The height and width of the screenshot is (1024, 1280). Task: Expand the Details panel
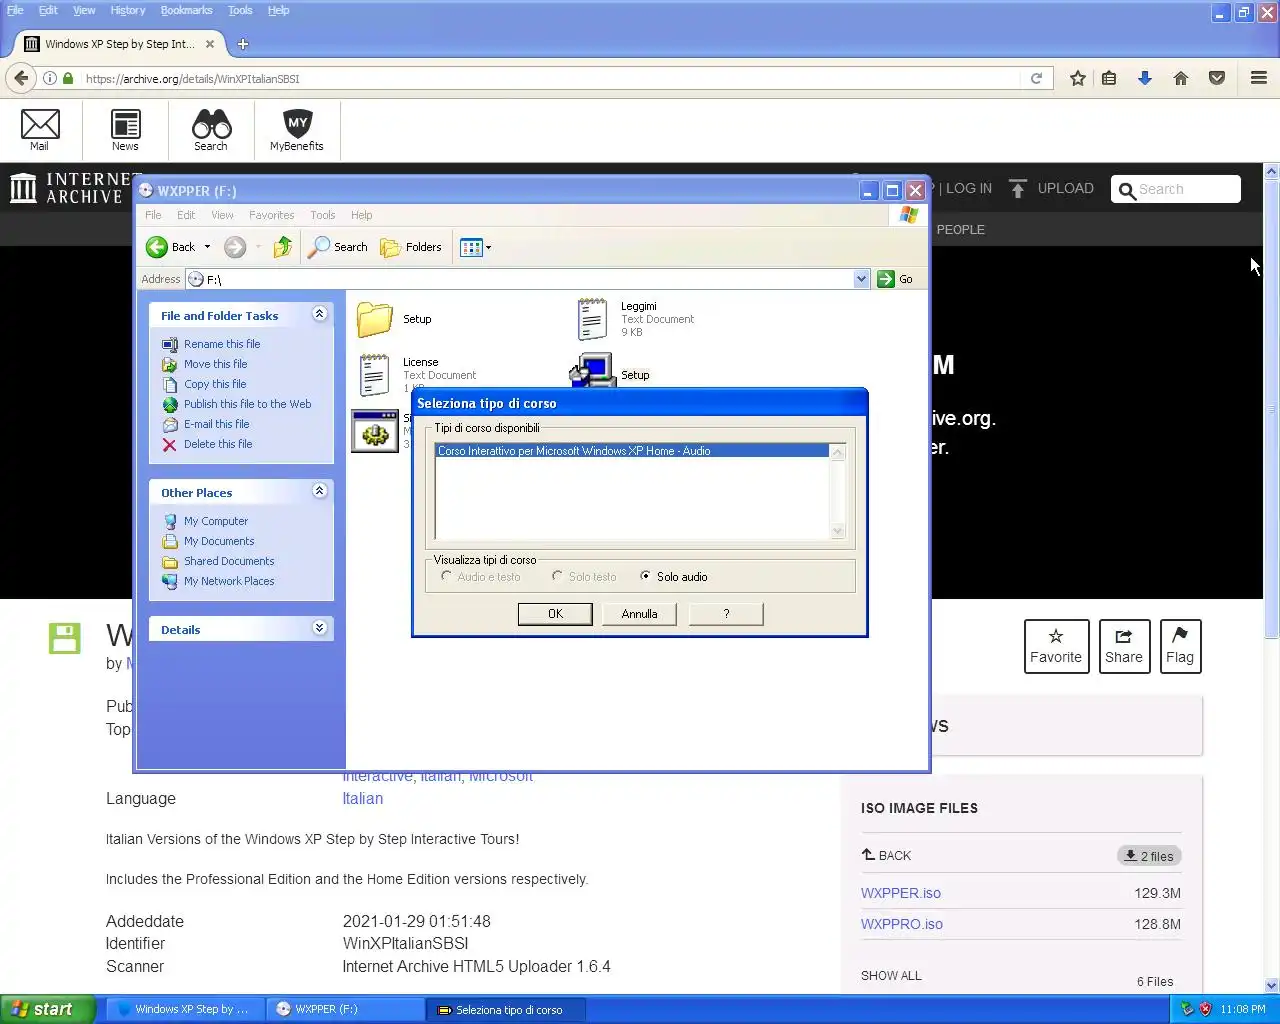(319, 628)
